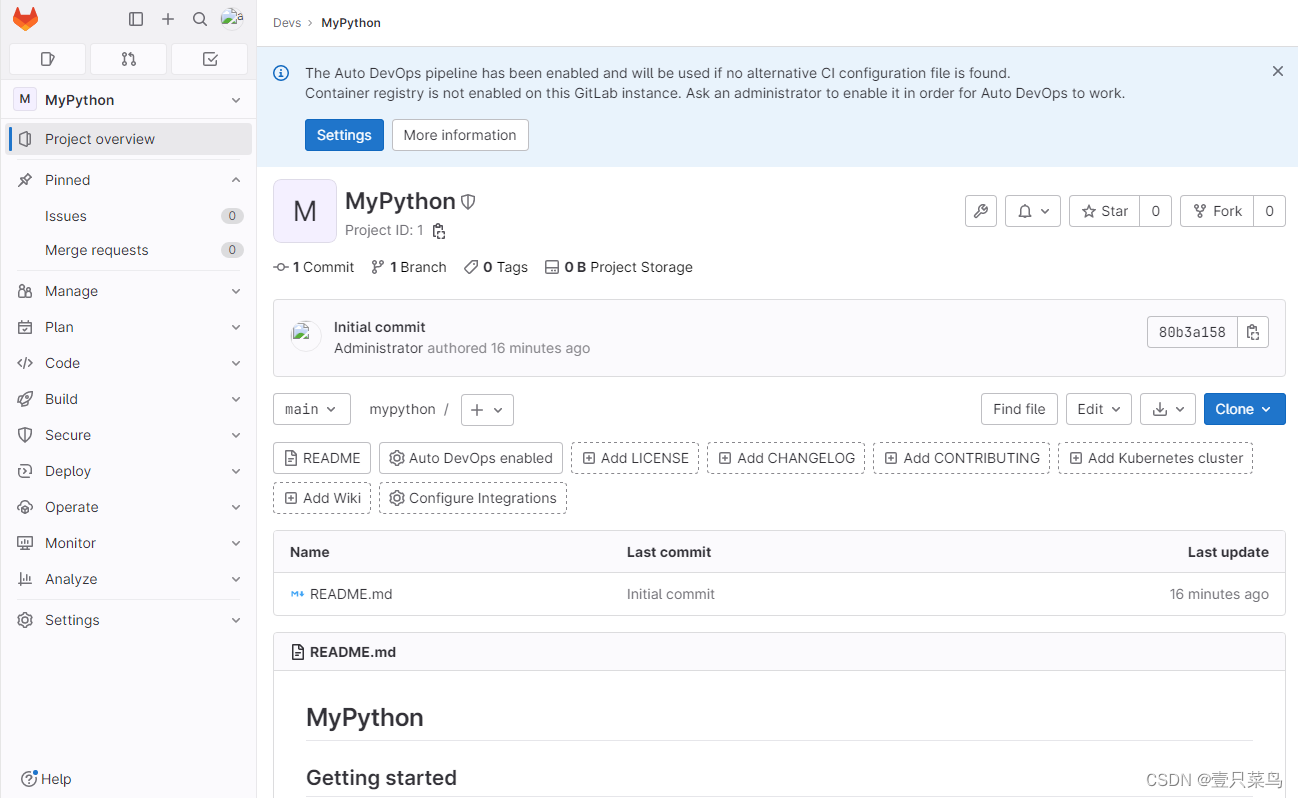Image resolution: width=1298 pixels, height=798 pixels.
Task: Open the to-do list shortcut icon
Action: 209,59
